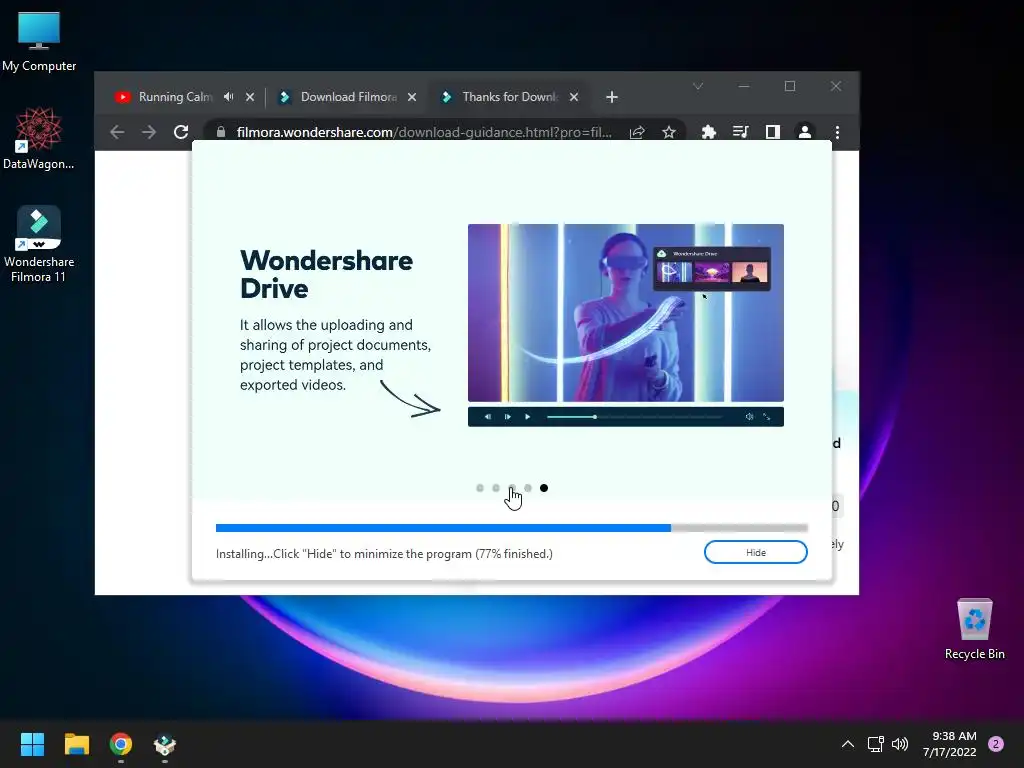Click the installing status text
Image resolution: width=1024 pixels, height=768 pixels.
pyautogui.click(x=384, y=554)
